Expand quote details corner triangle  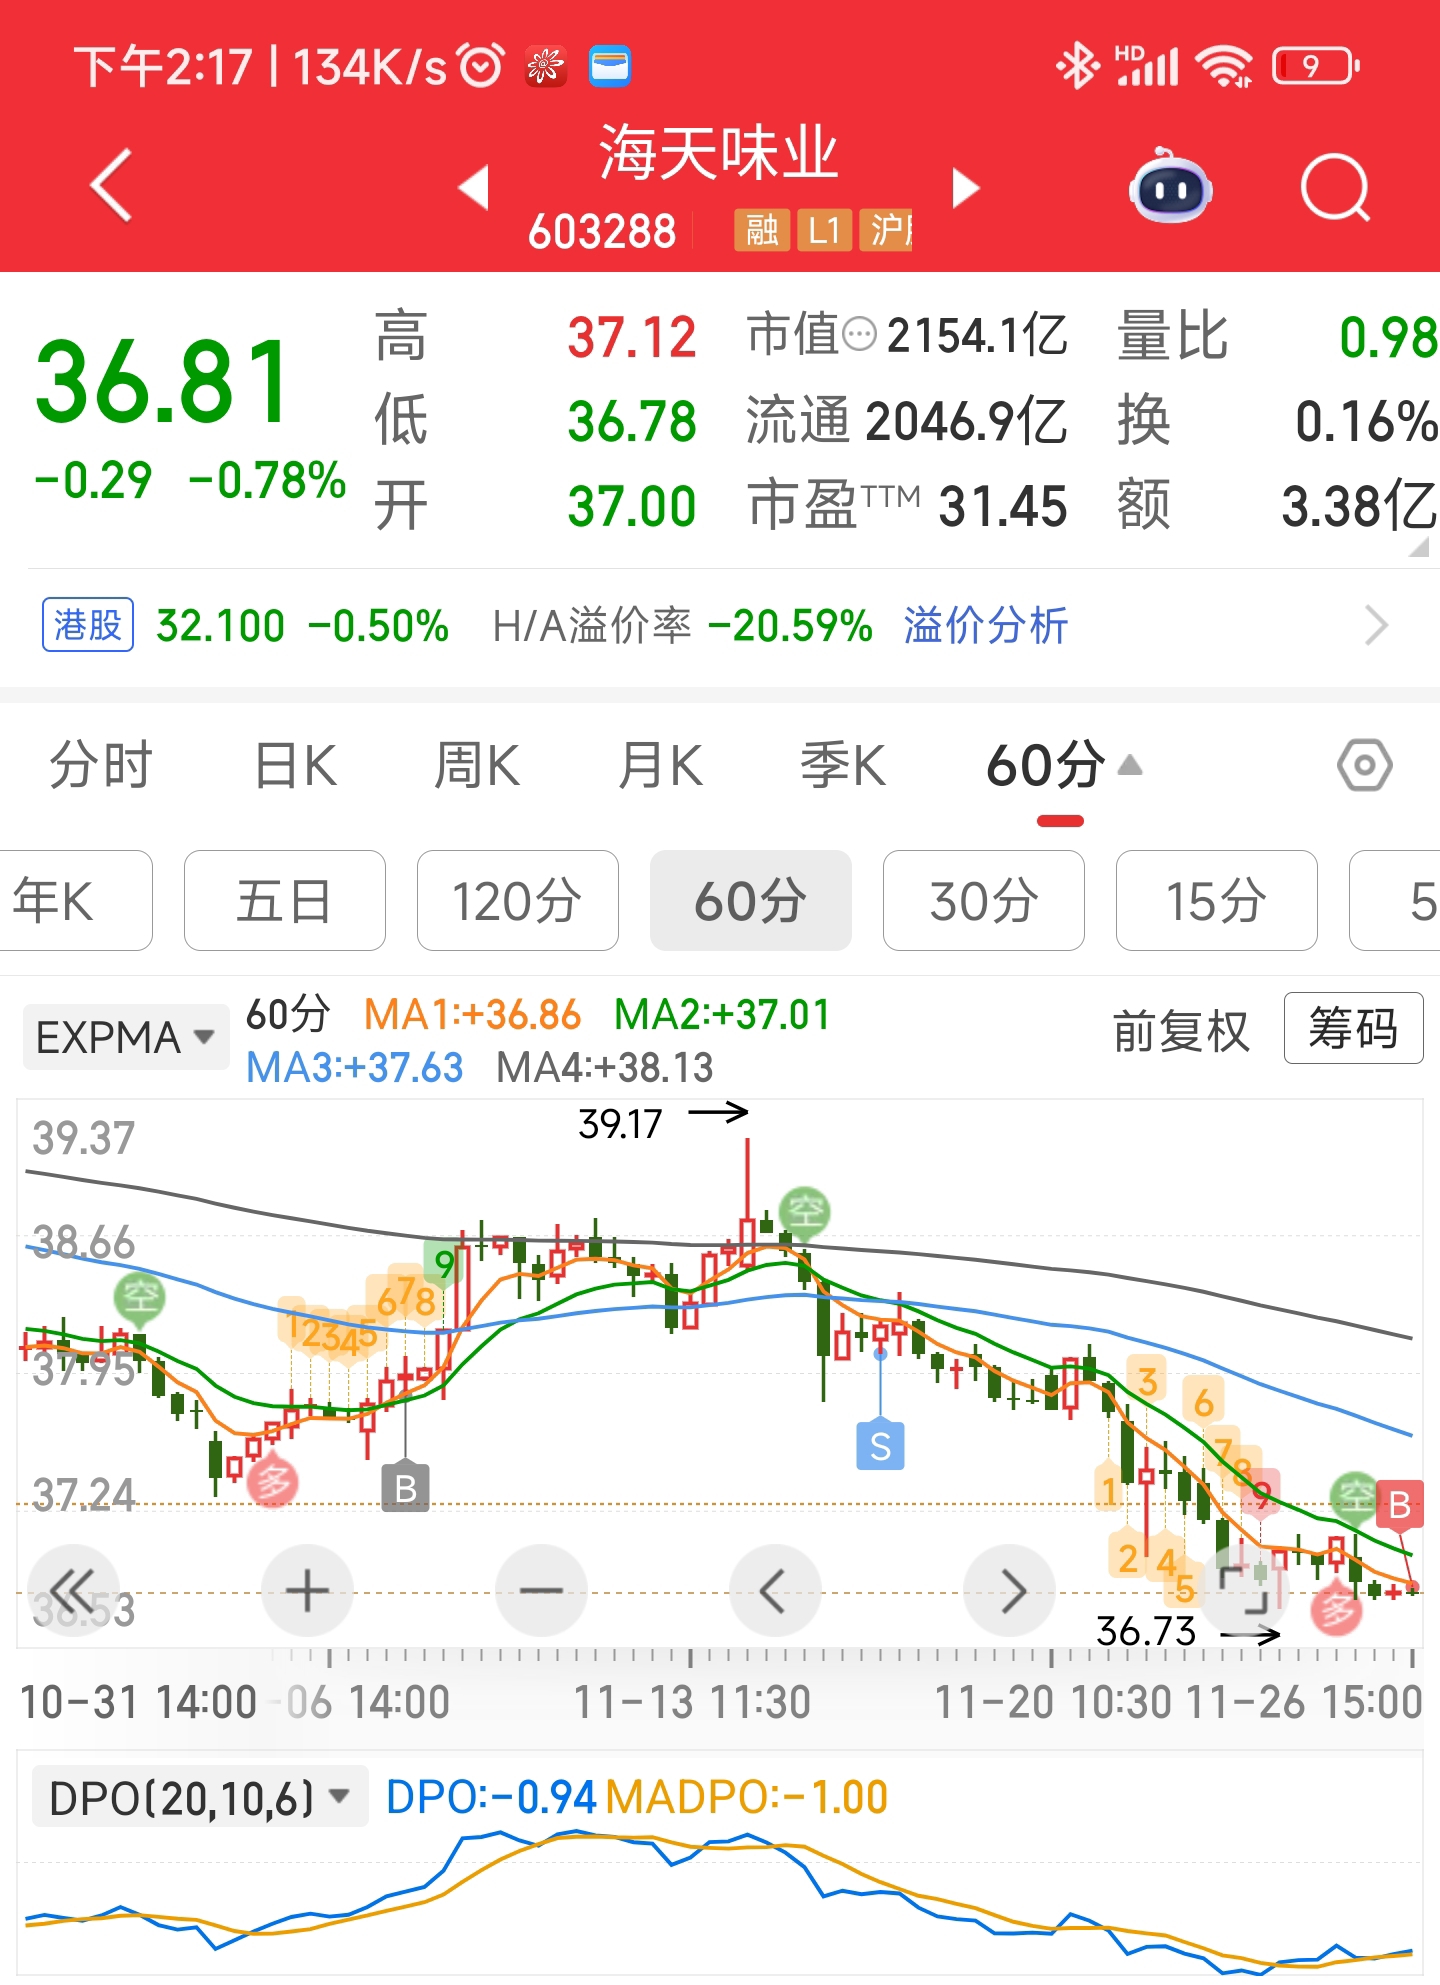pos(1418,547)
